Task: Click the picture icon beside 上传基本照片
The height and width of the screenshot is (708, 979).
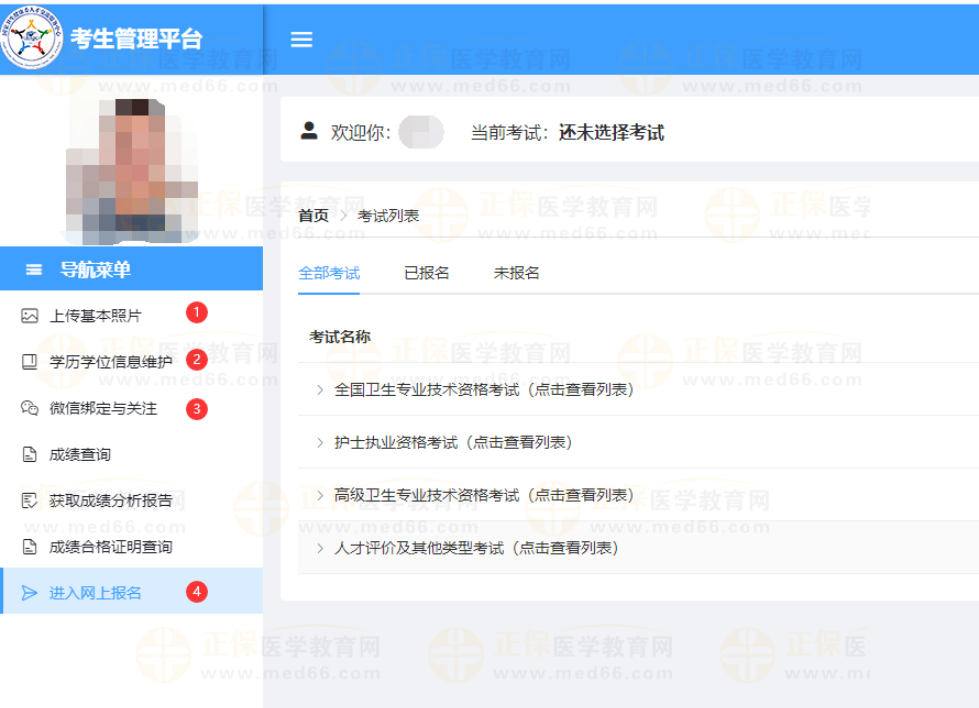Action: [x=29, y=316]
